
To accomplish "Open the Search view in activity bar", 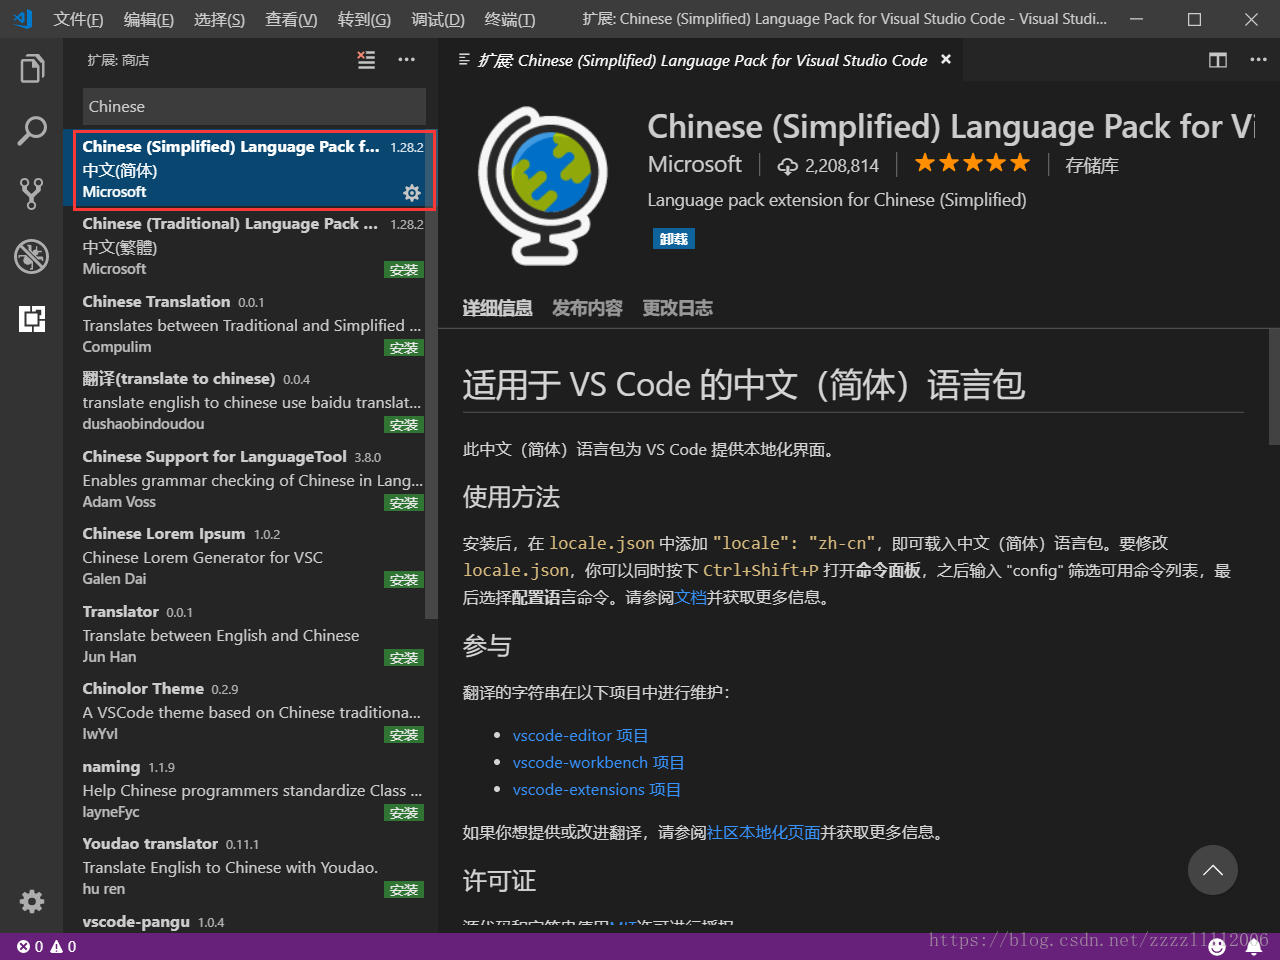I will [x=32, y=131].
